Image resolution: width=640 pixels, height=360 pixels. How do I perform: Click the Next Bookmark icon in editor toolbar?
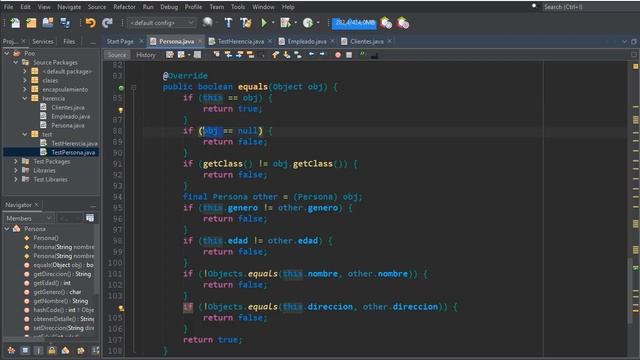coord(287,55)
